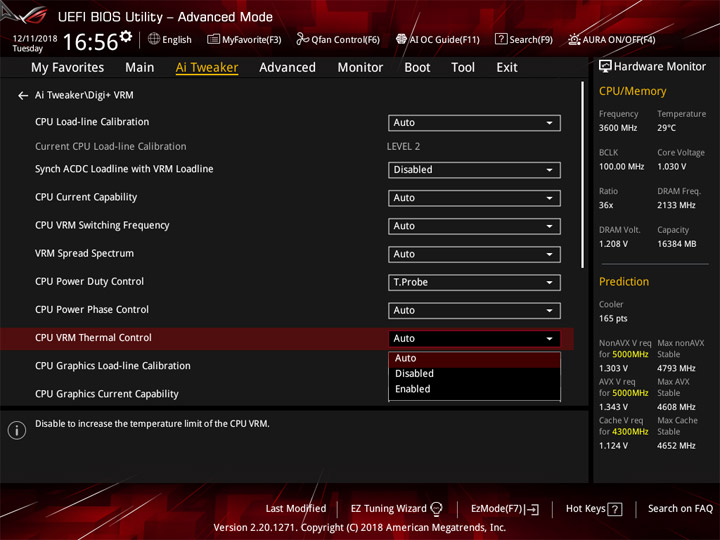The height and width of the screenshot is (540, 720).
Task: Open MyFavorite(F3) list icon
Action: [x=213, y=39]
